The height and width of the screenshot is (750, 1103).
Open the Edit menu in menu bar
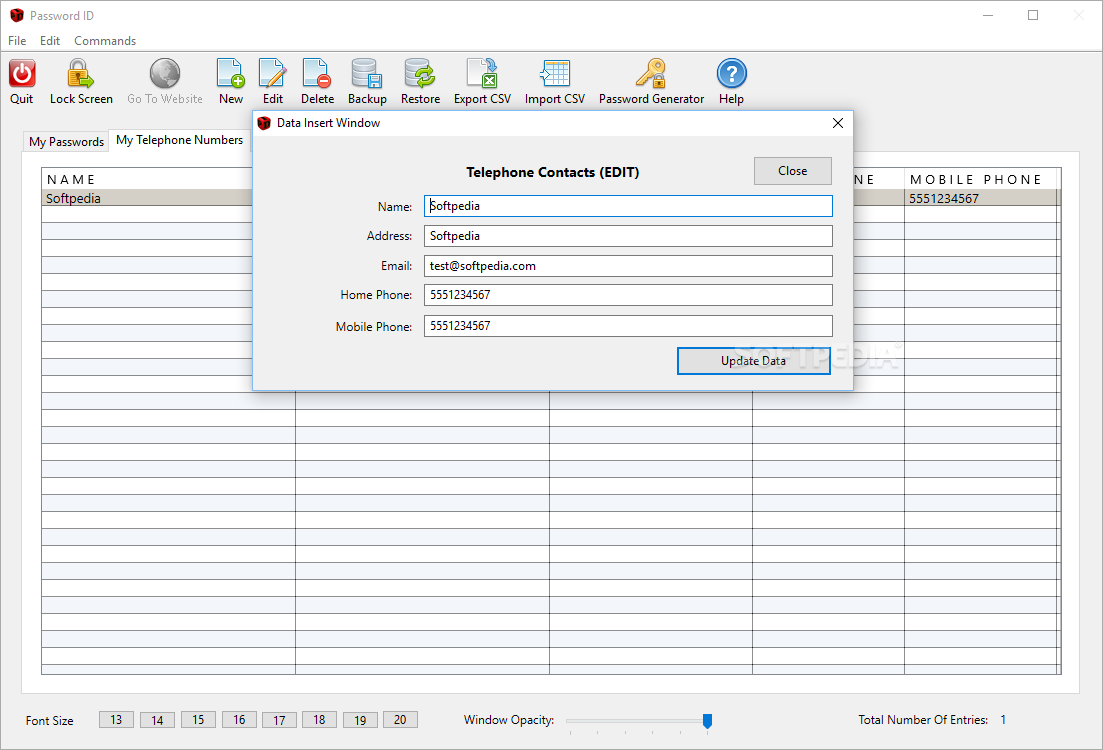coord(50,41)
